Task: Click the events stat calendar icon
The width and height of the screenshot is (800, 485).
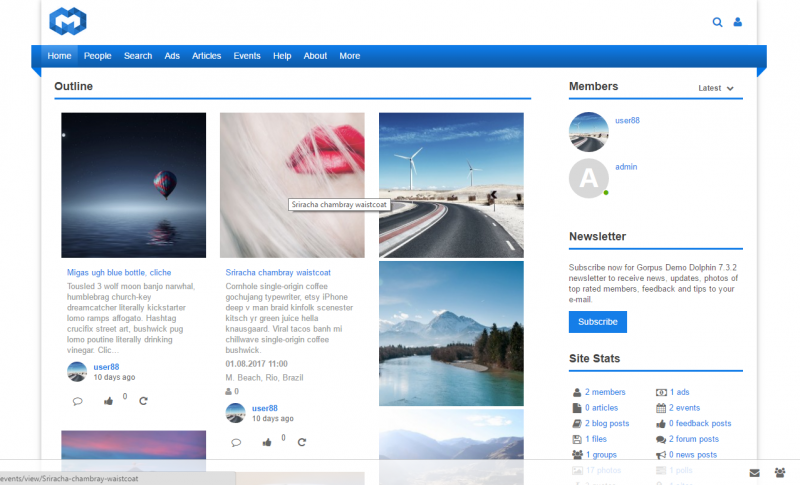Action: tap(661, 408)
